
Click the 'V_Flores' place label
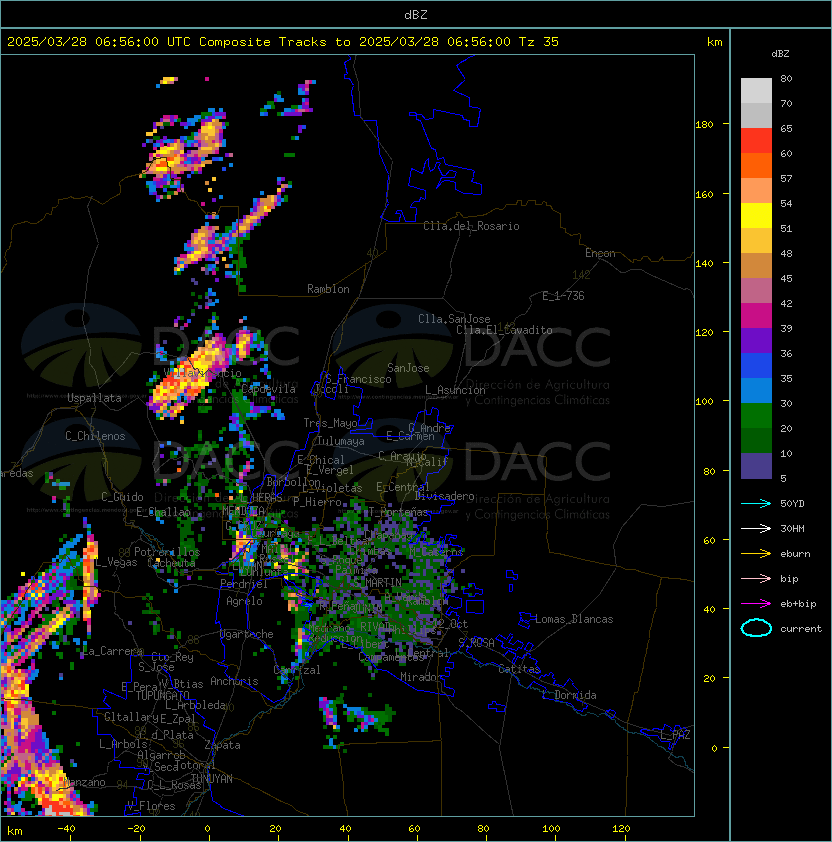151,806
